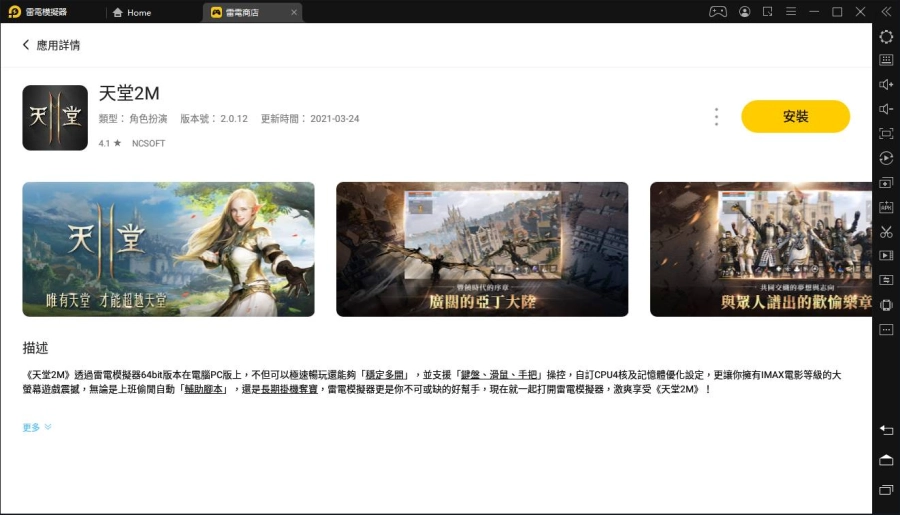Close the 雷電商店 tab
The height and width of the screenshot is (515, 900).
pos(294,12)
